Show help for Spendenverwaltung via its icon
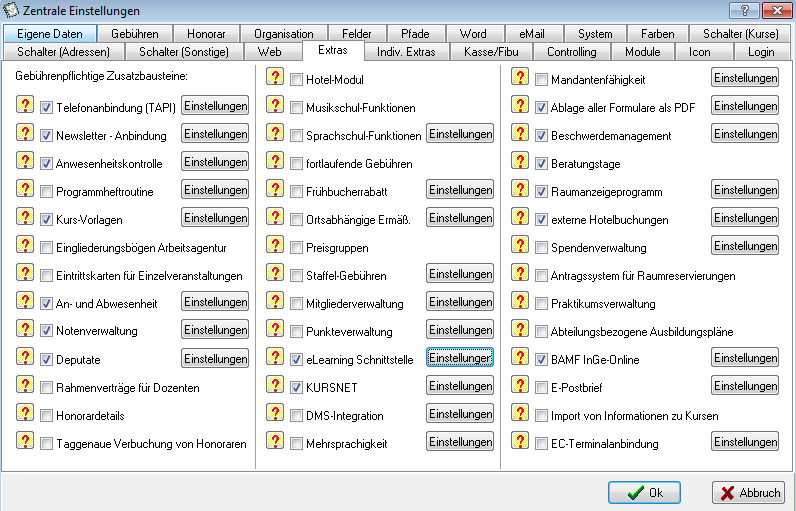This screenshot has width=796, height=511. tap(520, 245)
